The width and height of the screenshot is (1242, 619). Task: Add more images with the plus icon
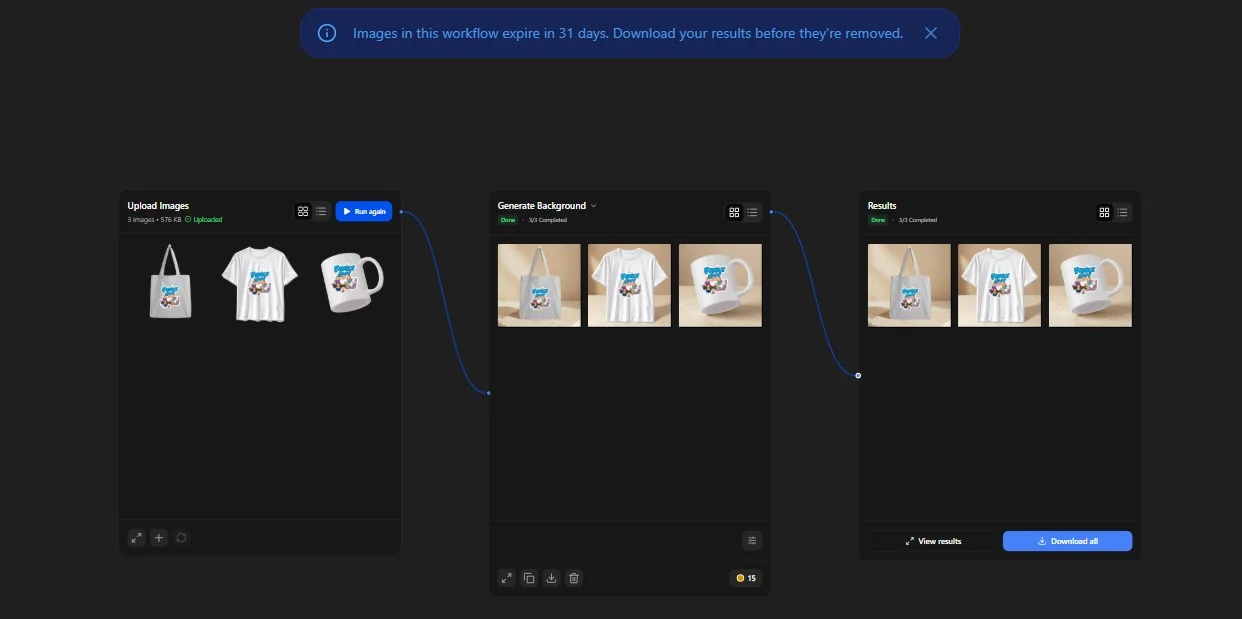pyautogui.click(x=159, y=538)
